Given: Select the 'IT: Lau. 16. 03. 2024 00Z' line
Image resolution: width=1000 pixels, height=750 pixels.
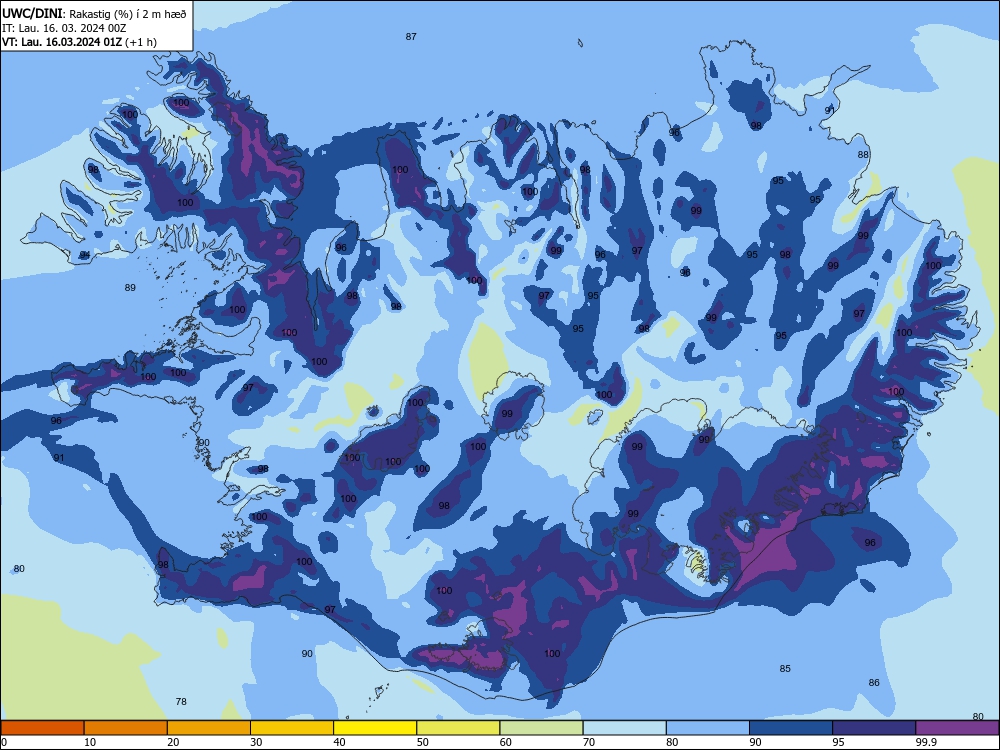Looking at the screenshot, I should click(64, 28).
